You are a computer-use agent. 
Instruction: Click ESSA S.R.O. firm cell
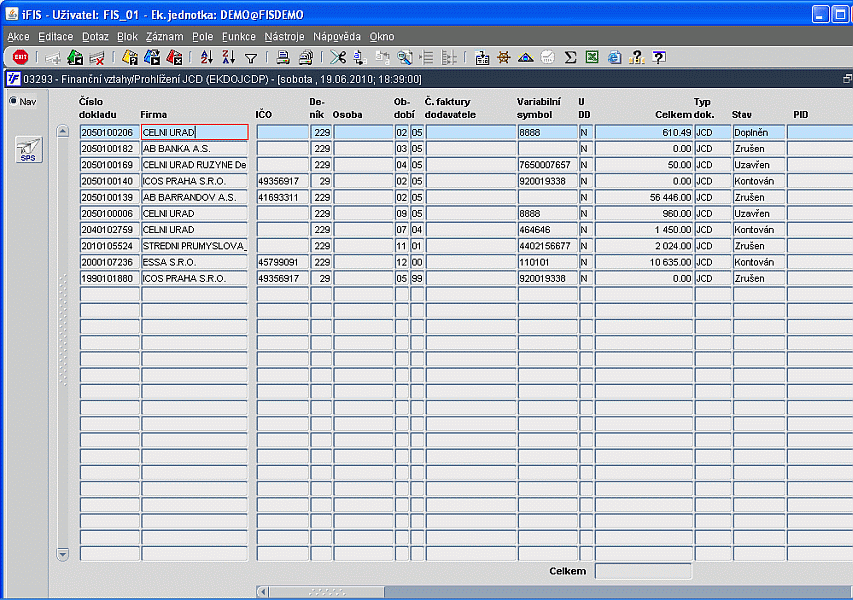coord(194,262)
